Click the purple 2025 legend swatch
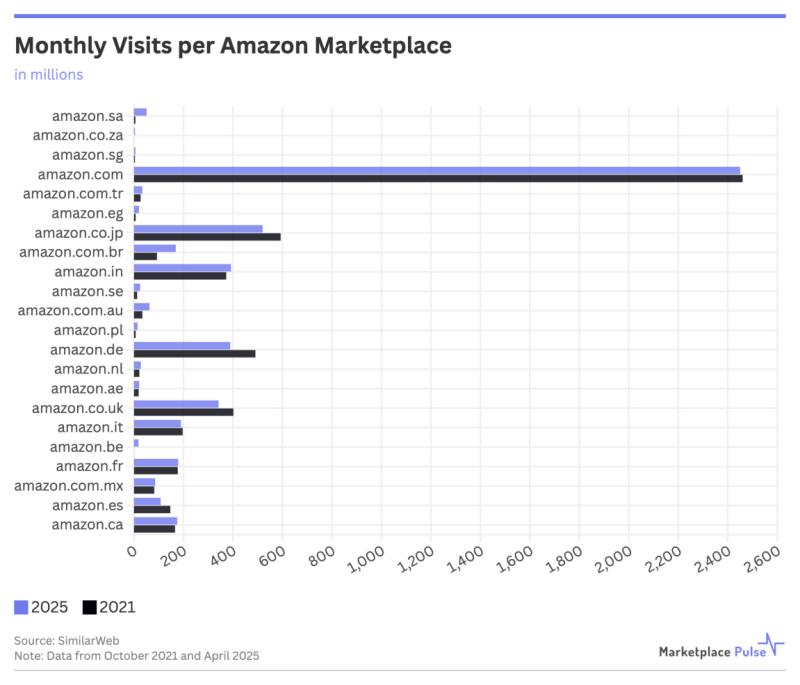Screen dimensions: 800x685 point(21,607)
